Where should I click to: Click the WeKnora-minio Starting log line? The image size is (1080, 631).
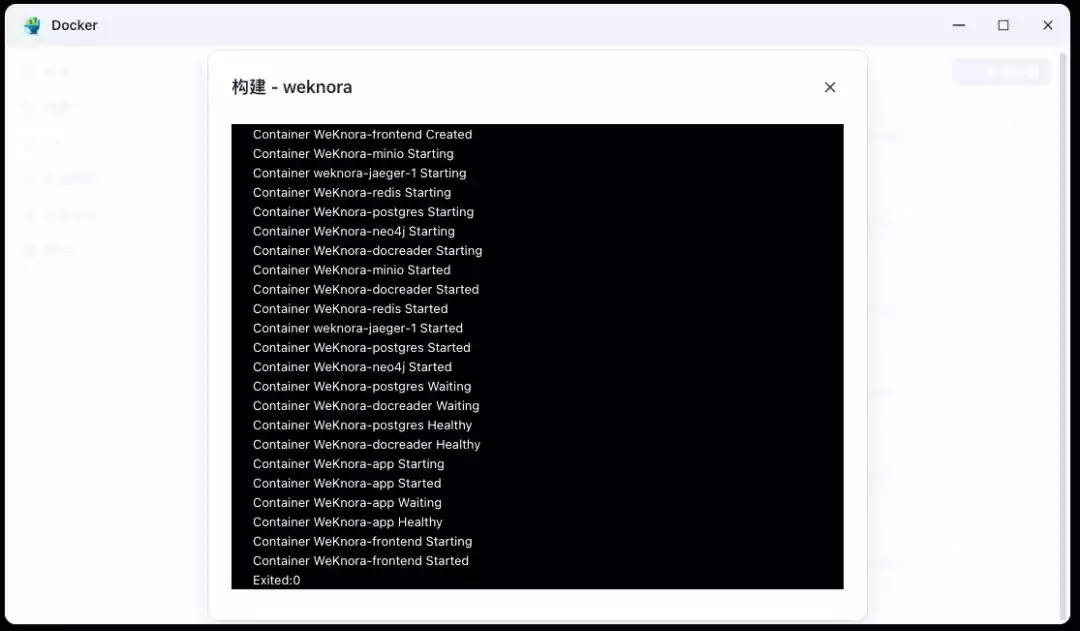pos(353,154)
